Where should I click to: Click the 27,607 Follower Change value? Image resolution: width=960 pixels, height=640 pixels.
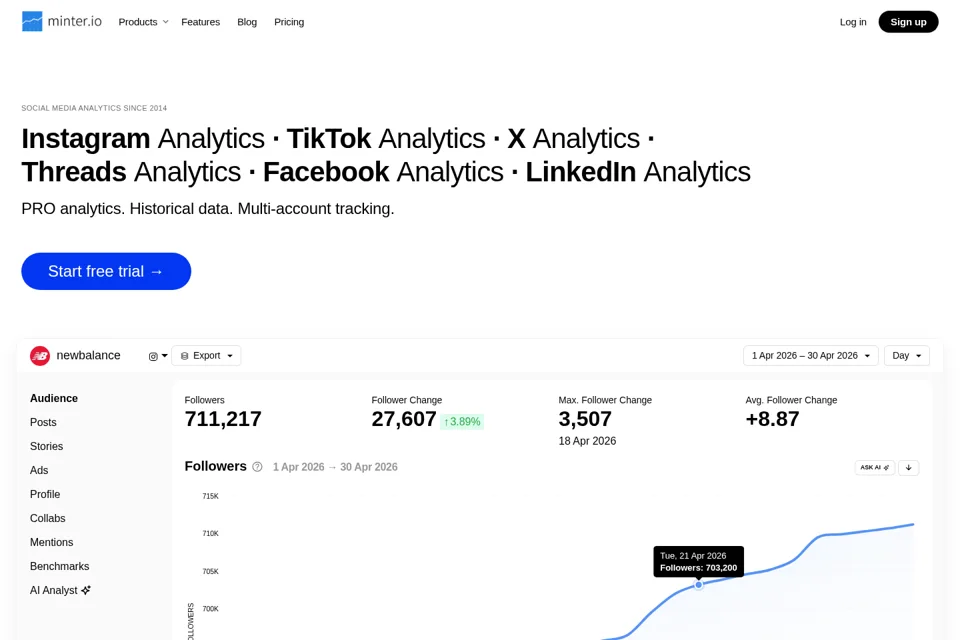403,419
